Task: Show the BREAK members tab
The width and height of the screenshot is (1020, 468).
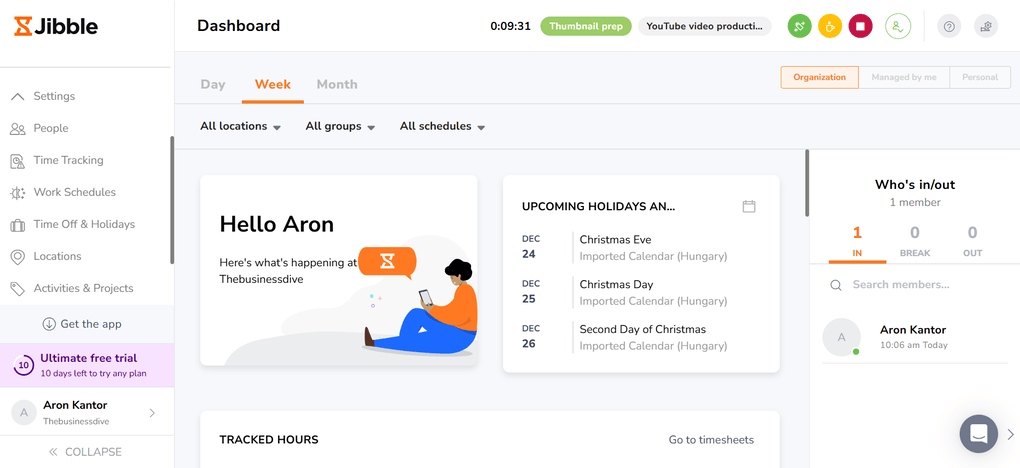Action: pos(915,241)
